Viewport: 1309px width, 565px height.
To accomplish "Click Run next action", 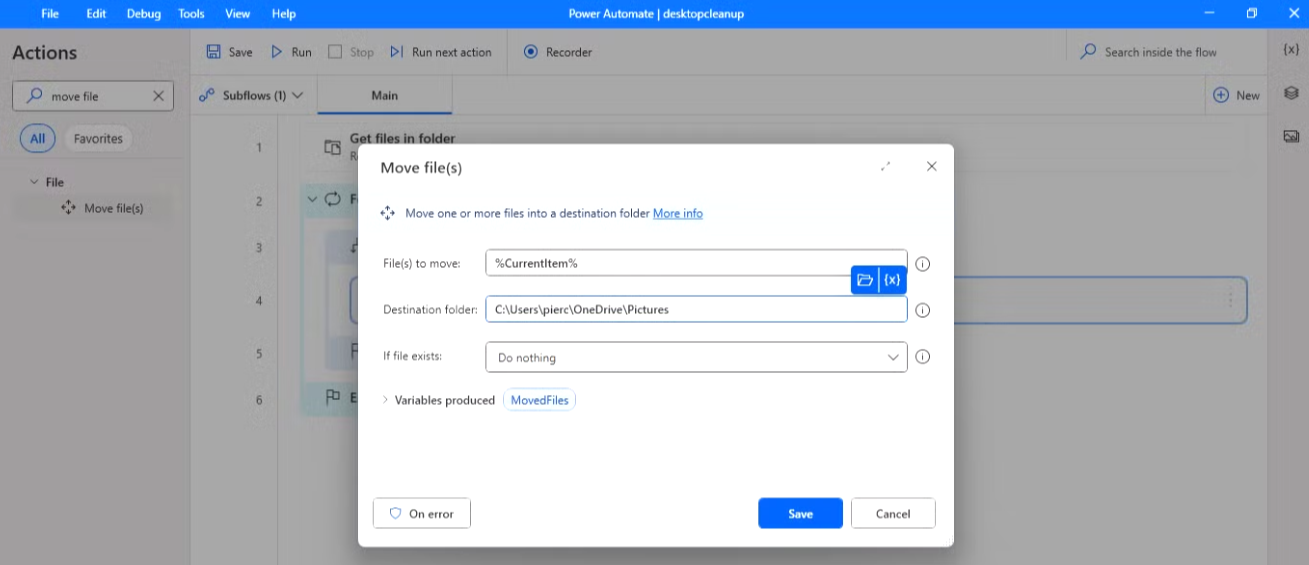I will (x=441, y=52).
